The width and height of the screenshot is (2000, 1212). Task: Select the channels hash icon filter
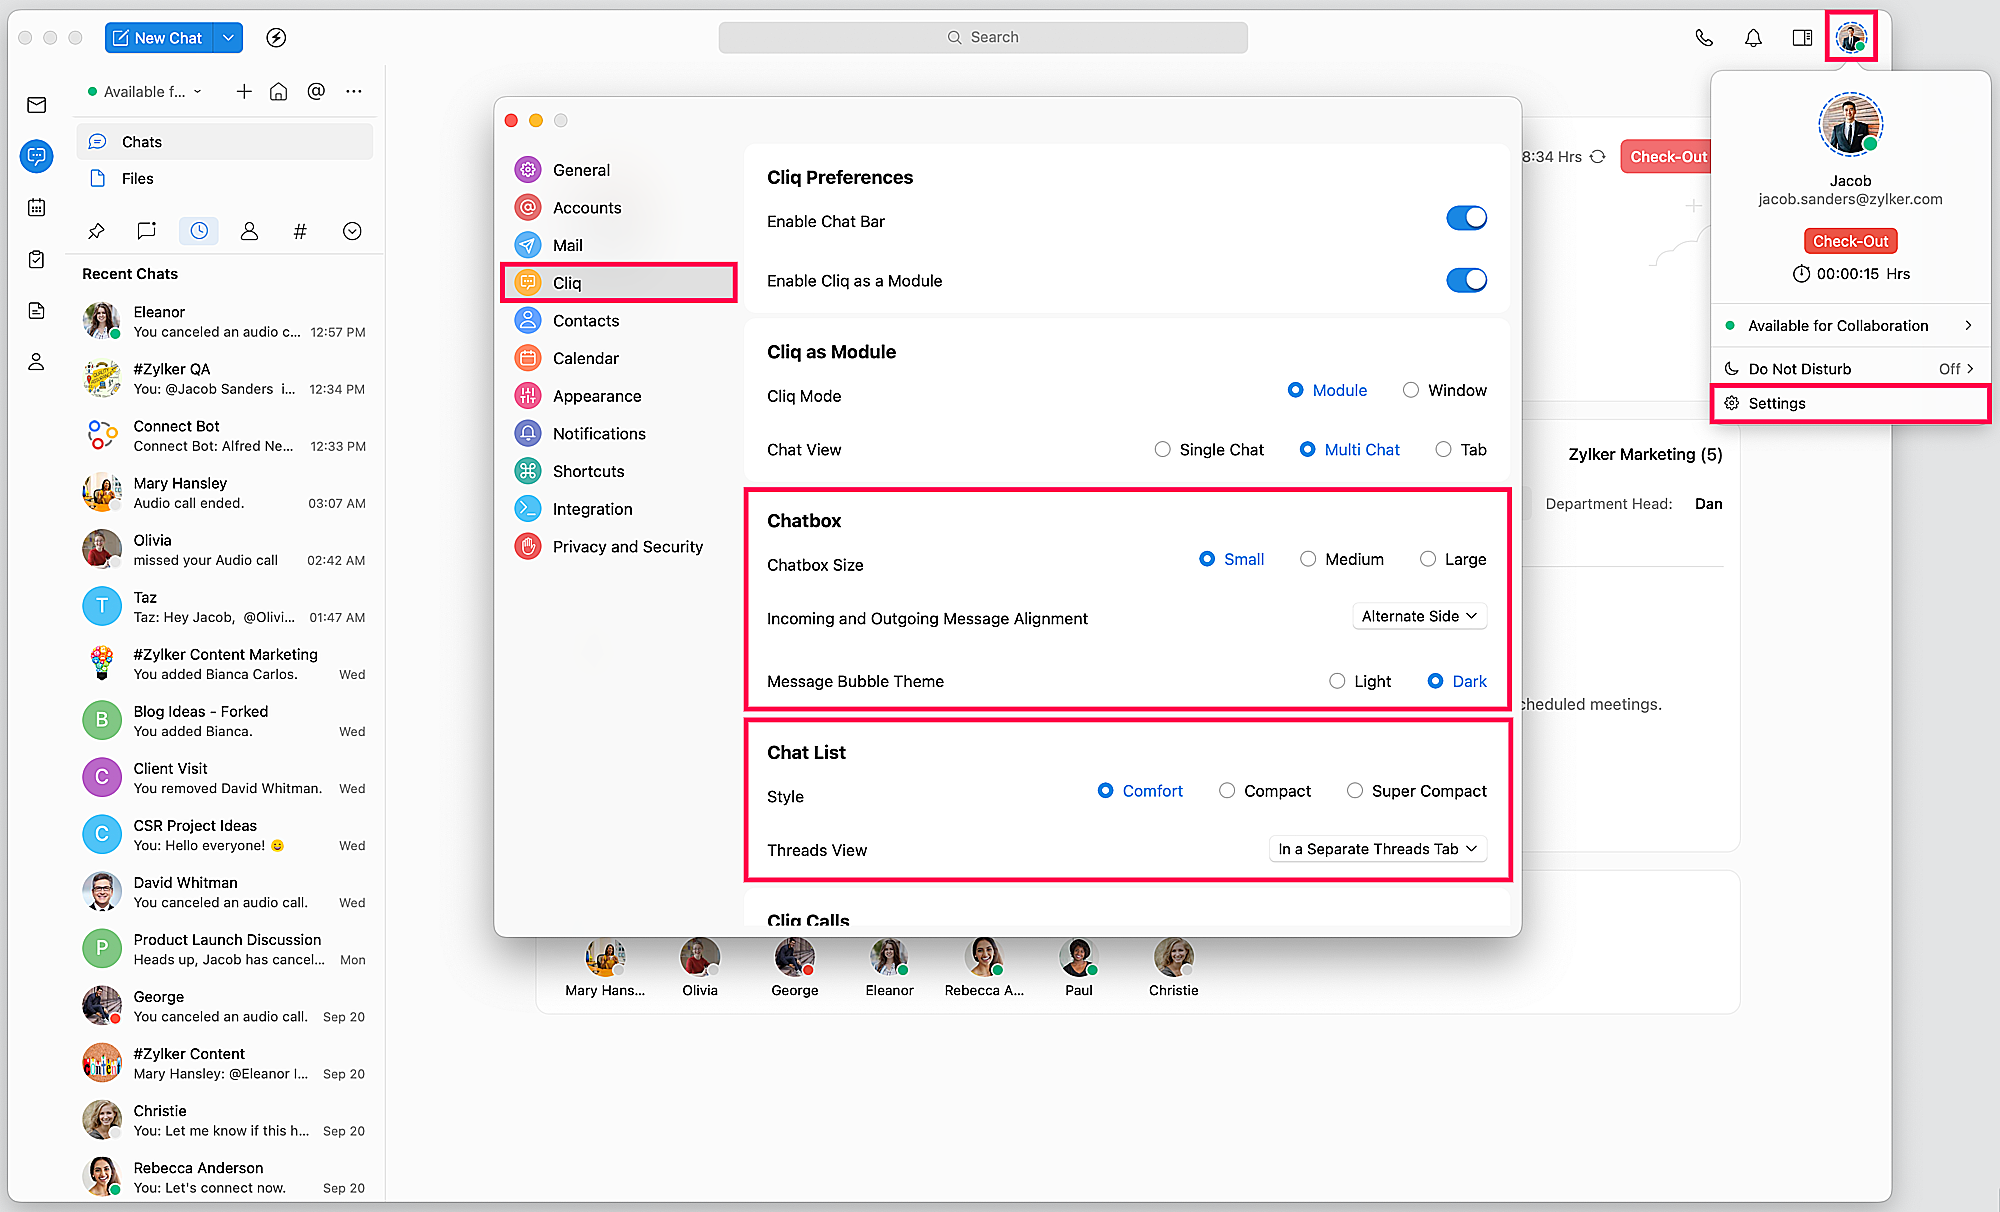click(x=300, y=231)
